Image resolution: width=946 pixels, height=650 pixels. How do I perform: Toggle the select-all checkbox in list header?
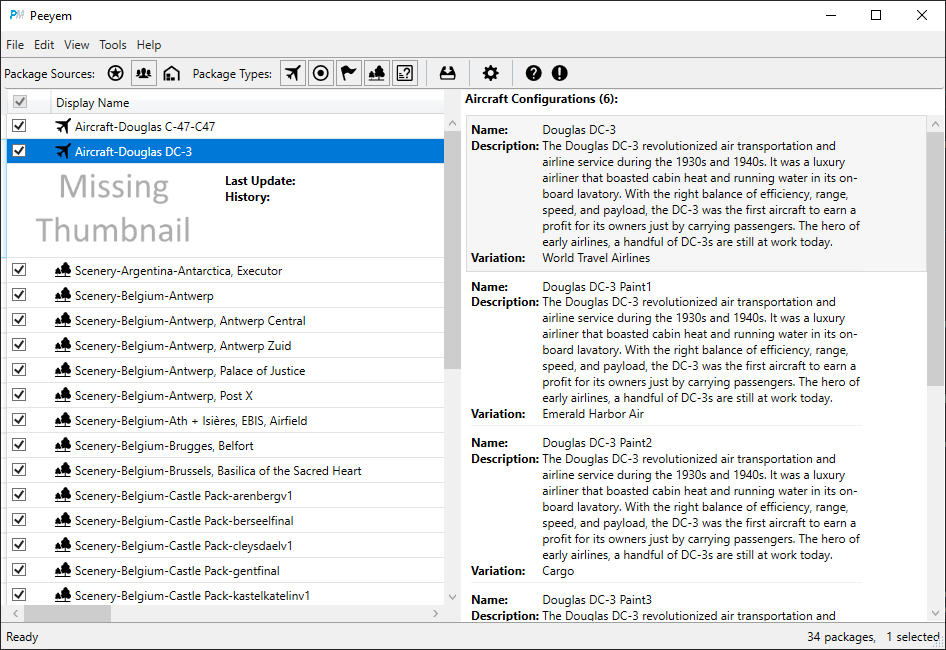[x=18, y=102]
